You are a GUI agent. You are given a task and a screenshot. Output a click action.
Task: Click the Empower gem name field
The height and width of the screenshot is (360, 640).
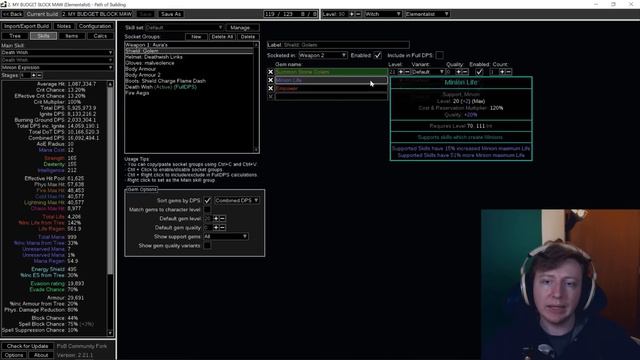click(x=331, y=88)
